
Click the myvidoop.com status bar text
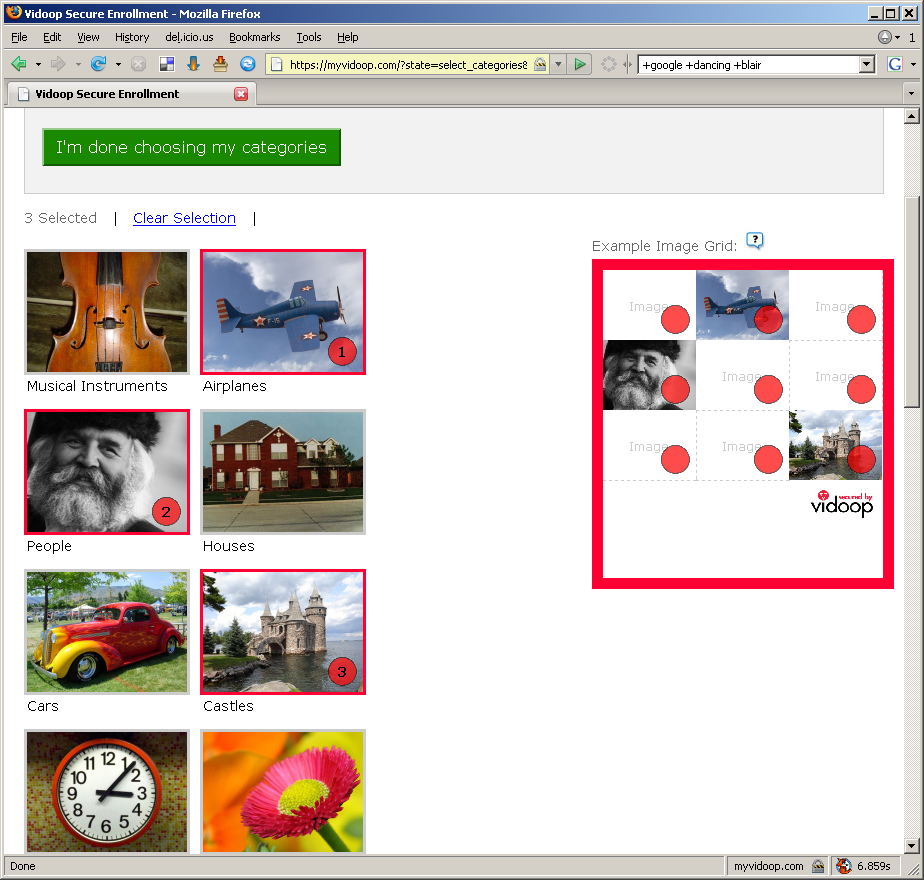768,866
